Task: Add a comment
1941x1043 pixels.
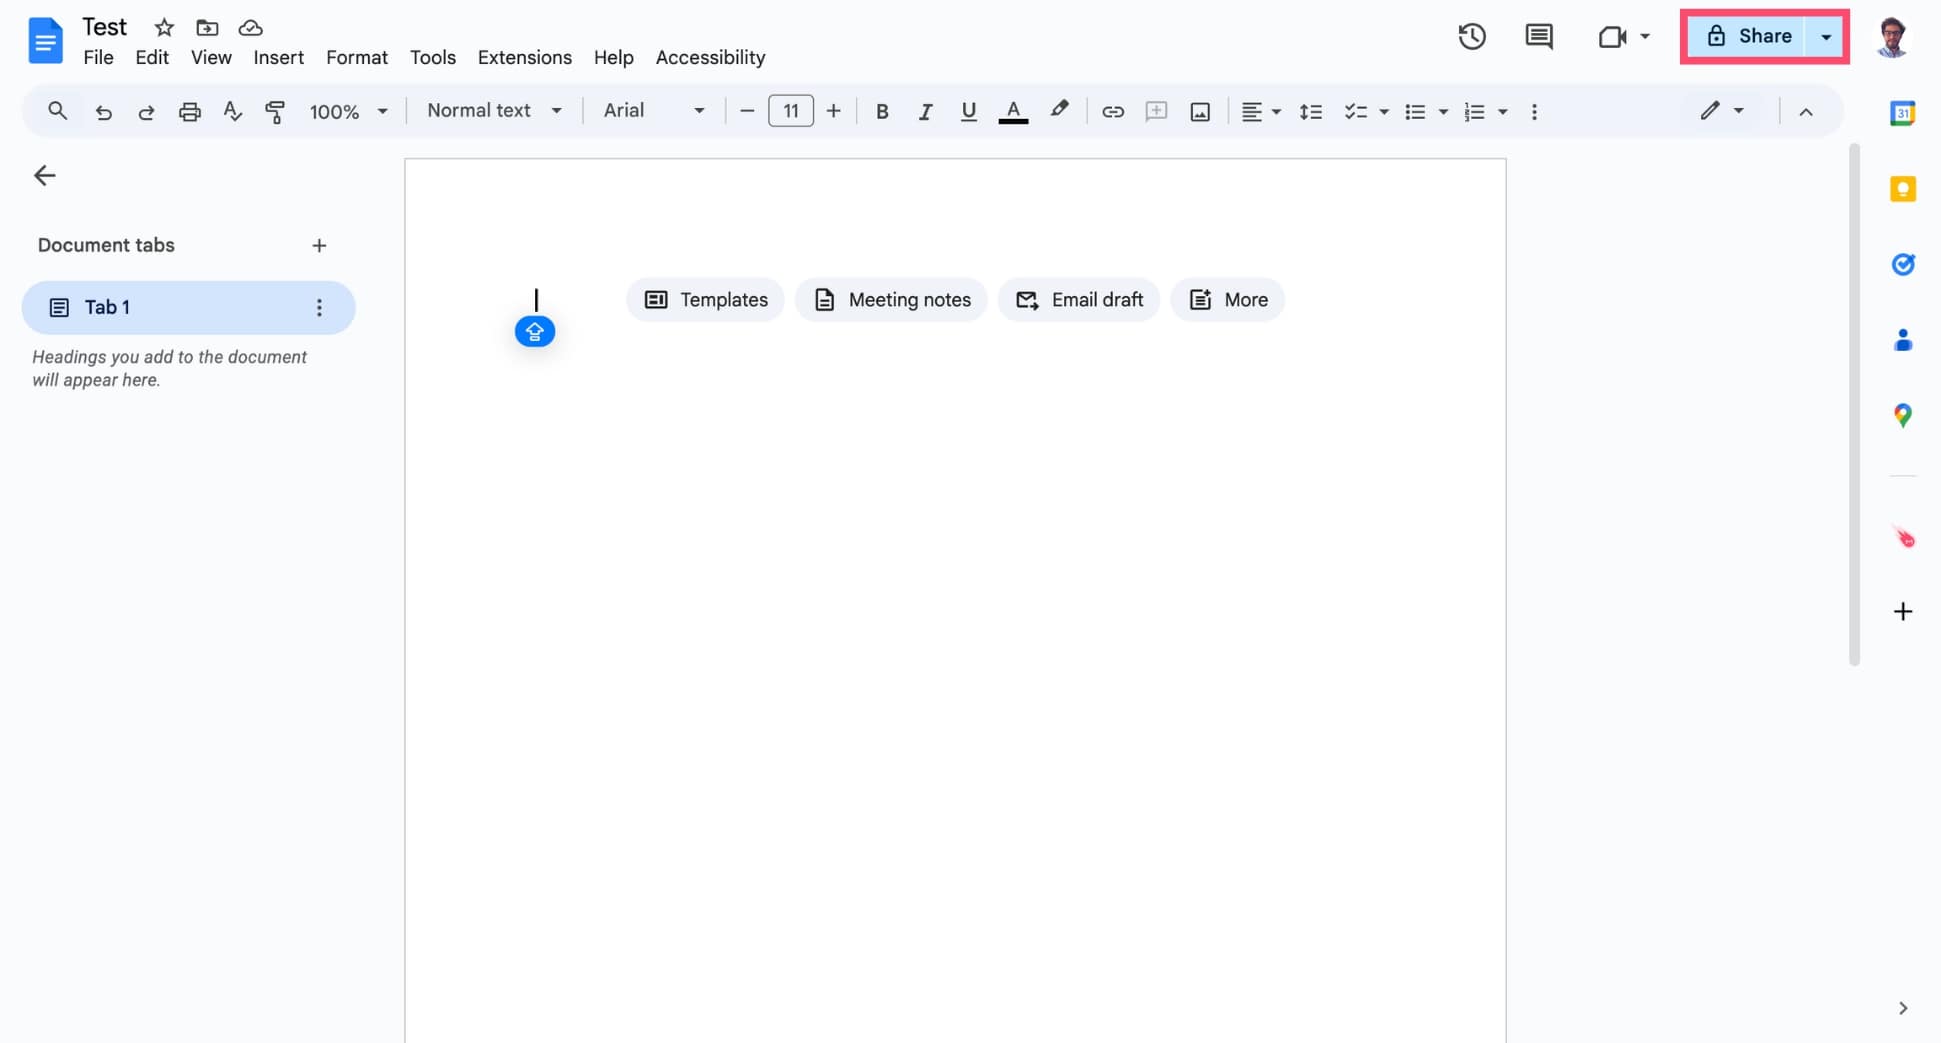Action: coord(1156,111)
